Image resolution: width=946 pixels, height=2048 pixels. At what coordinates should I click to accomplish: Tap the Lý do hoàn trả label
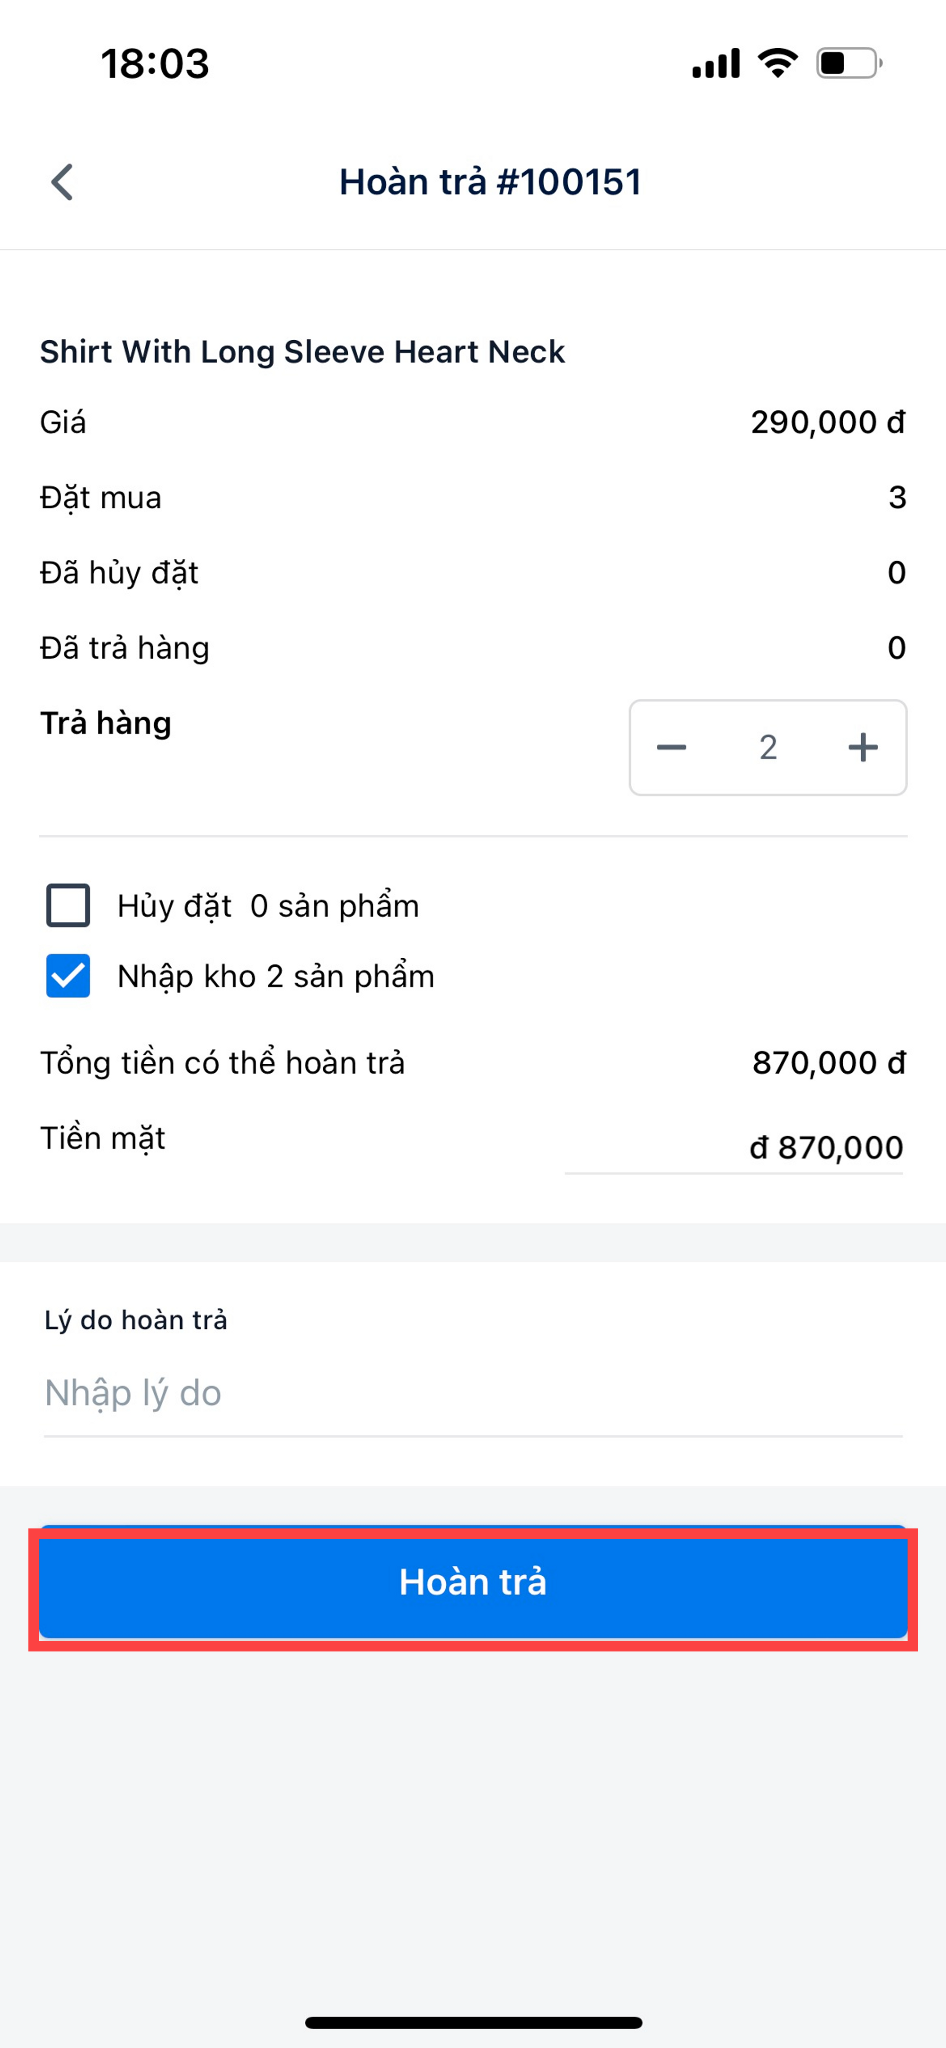(x=136, y=1320)
